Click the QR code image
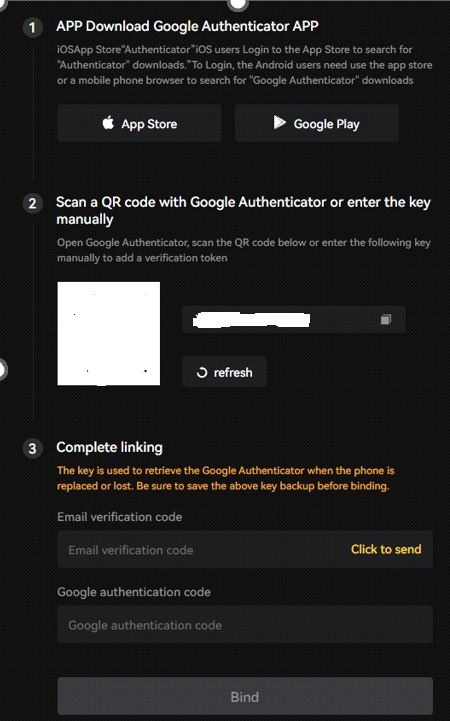Screen dimensions: 450x721 coord(108,333)
